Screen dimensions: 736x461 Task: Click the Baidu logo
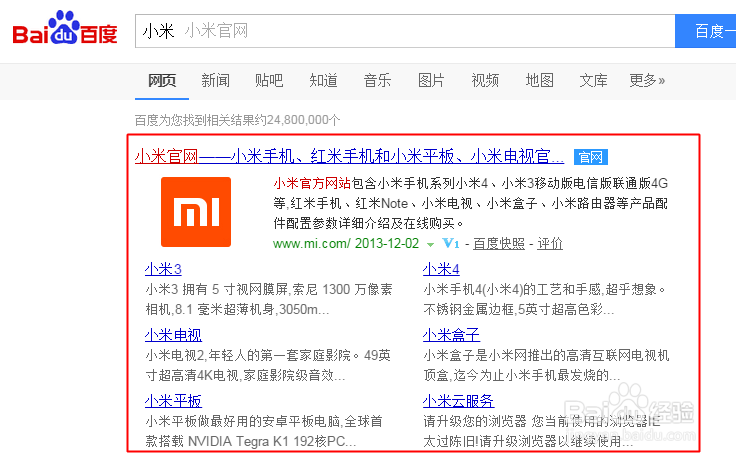65,28
